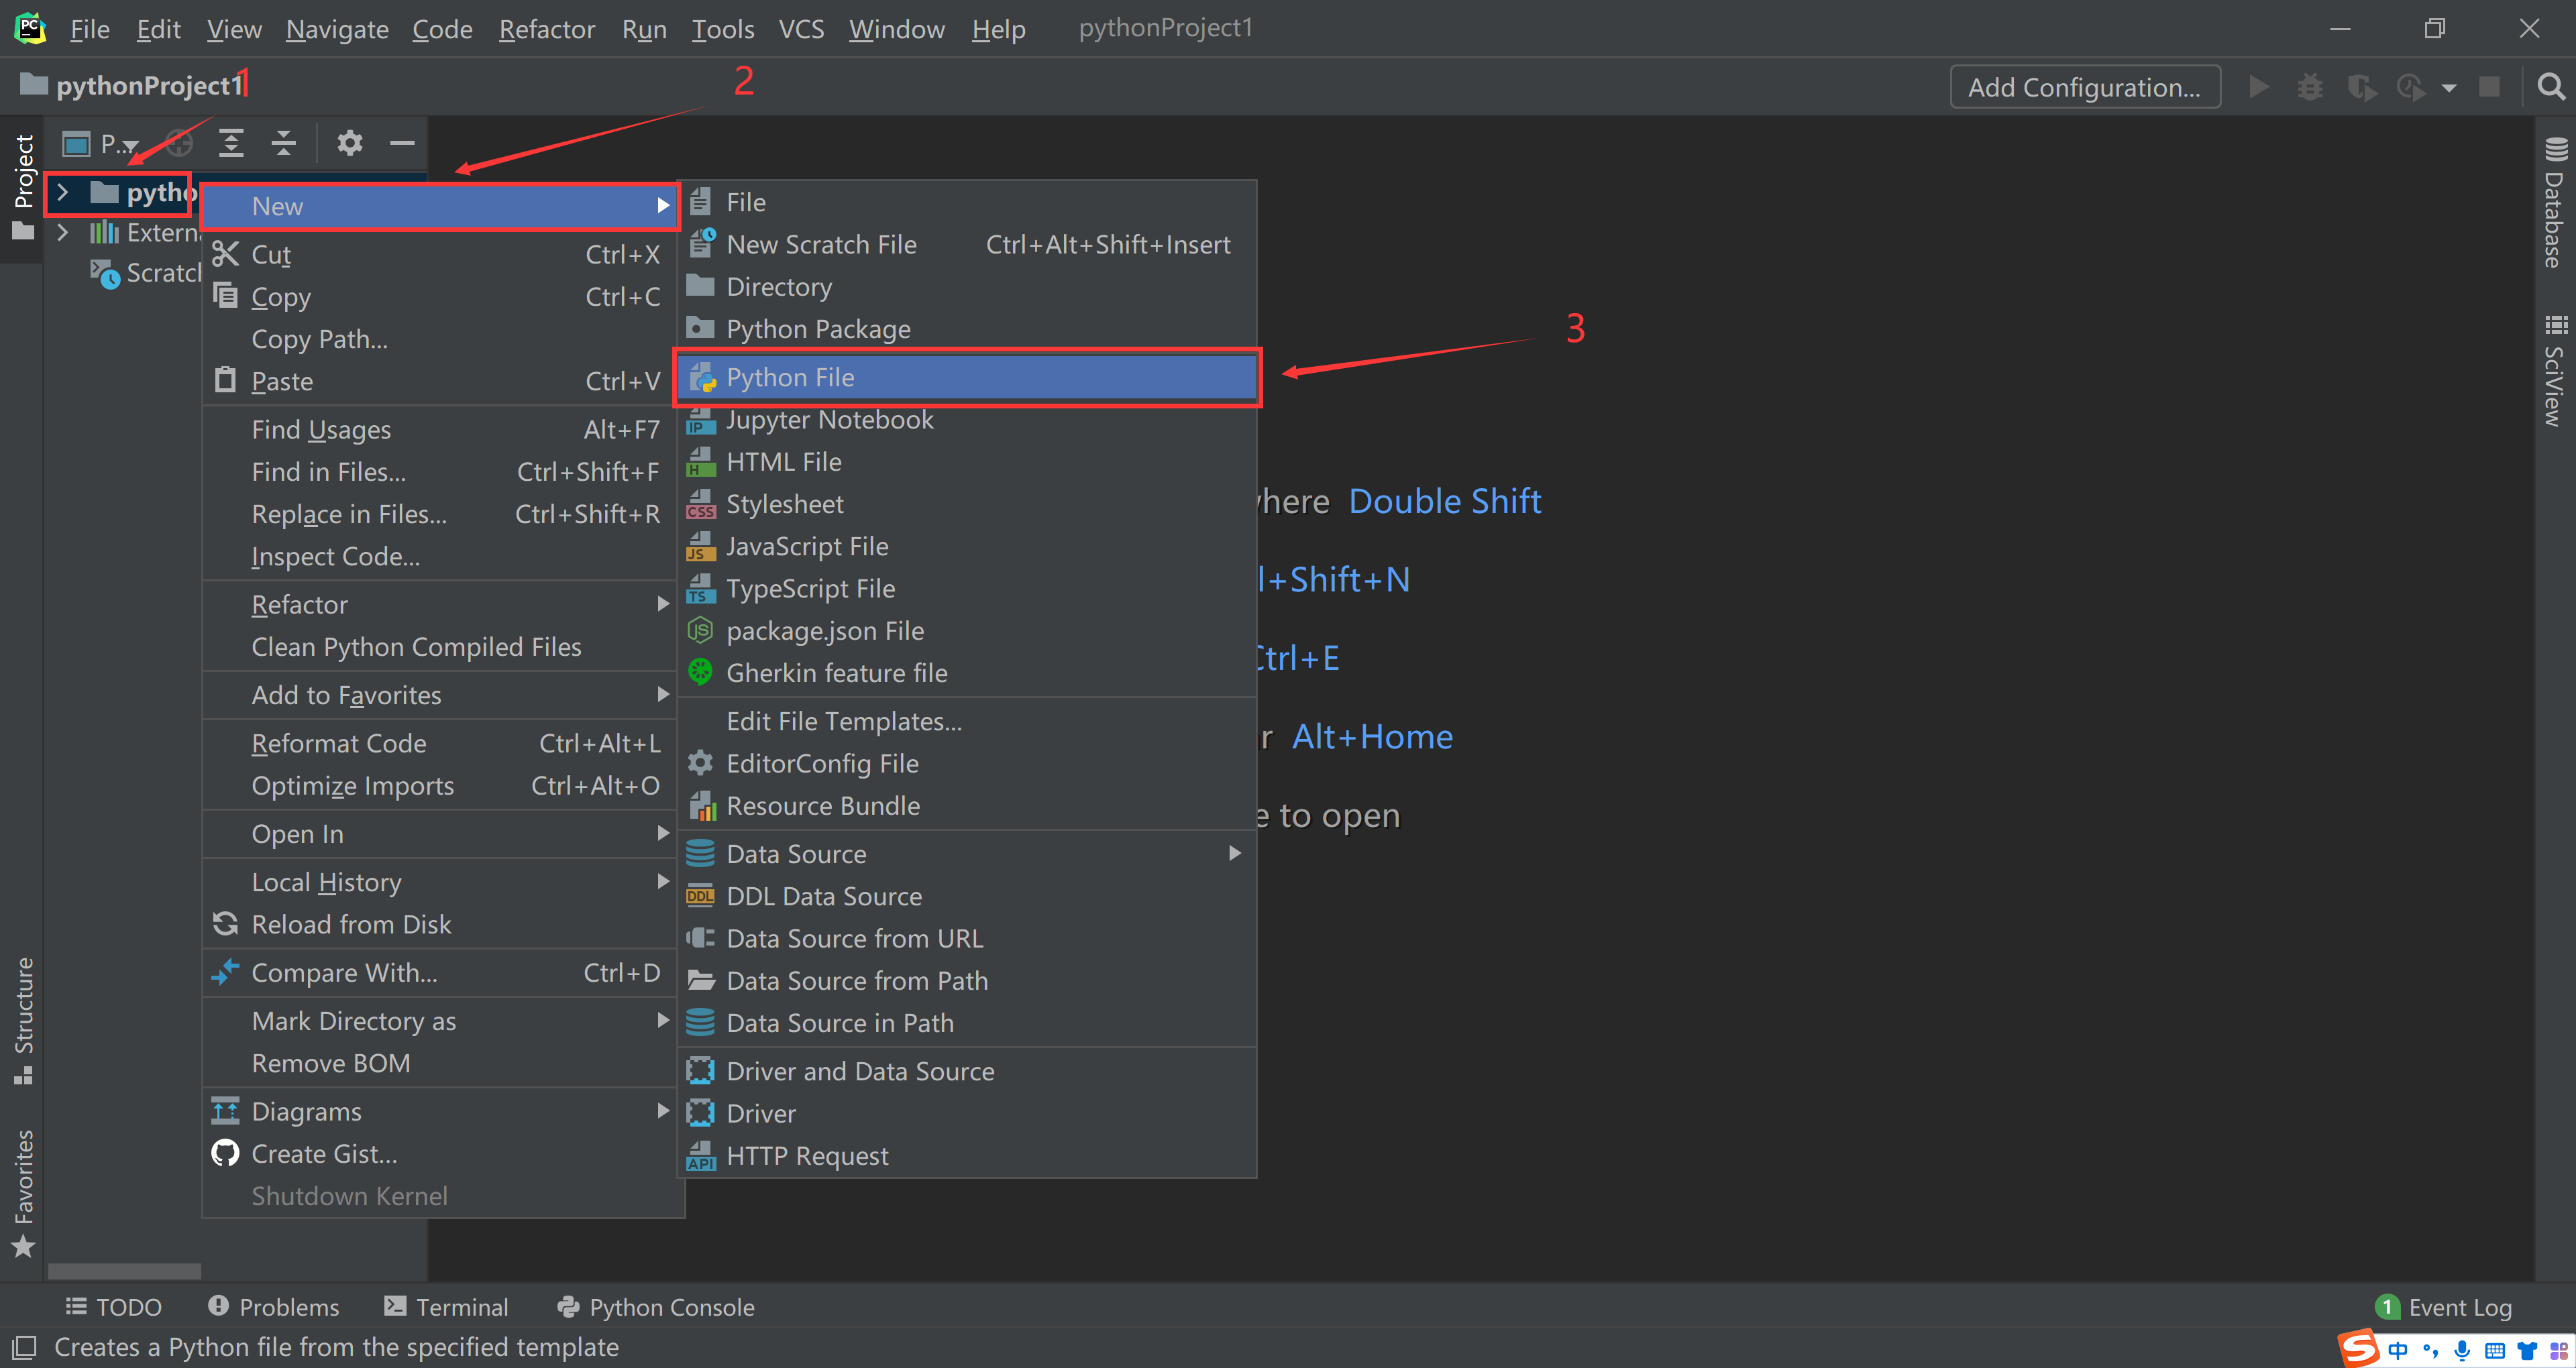
Task: Open the Refactor menu in menu bar
Action: coord(547,29)
